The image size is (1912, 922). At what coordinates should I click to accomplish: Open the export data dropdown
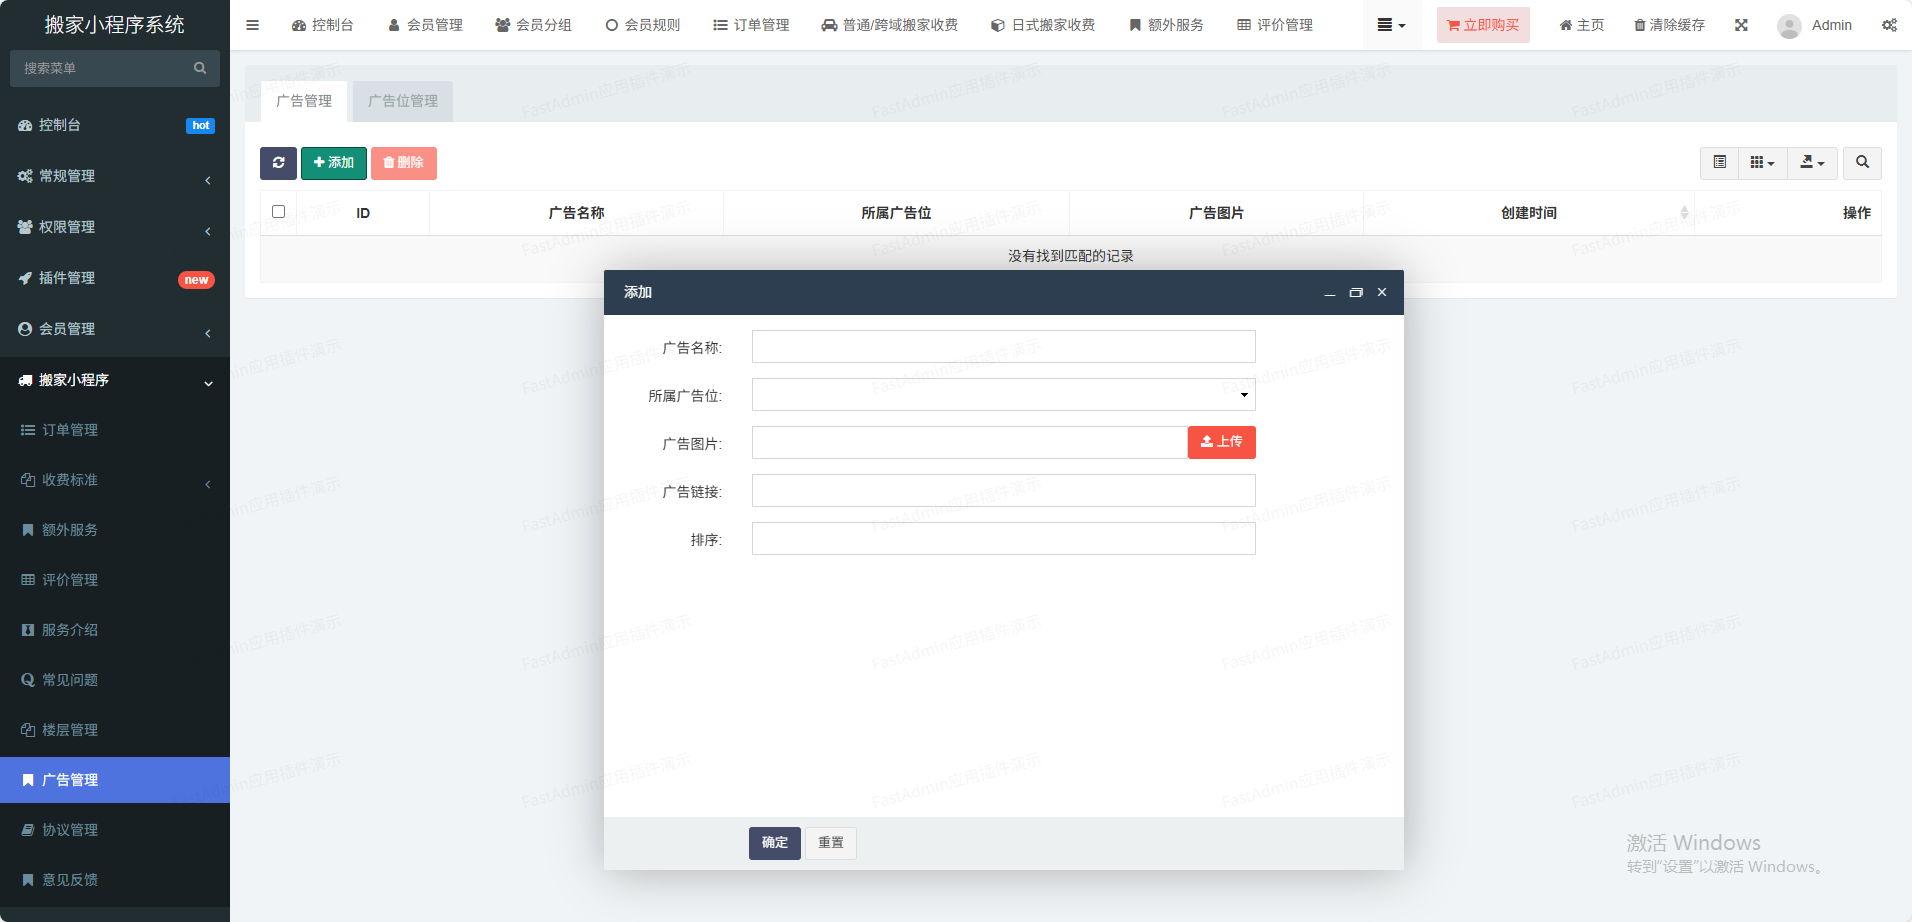pos(1812,163)
